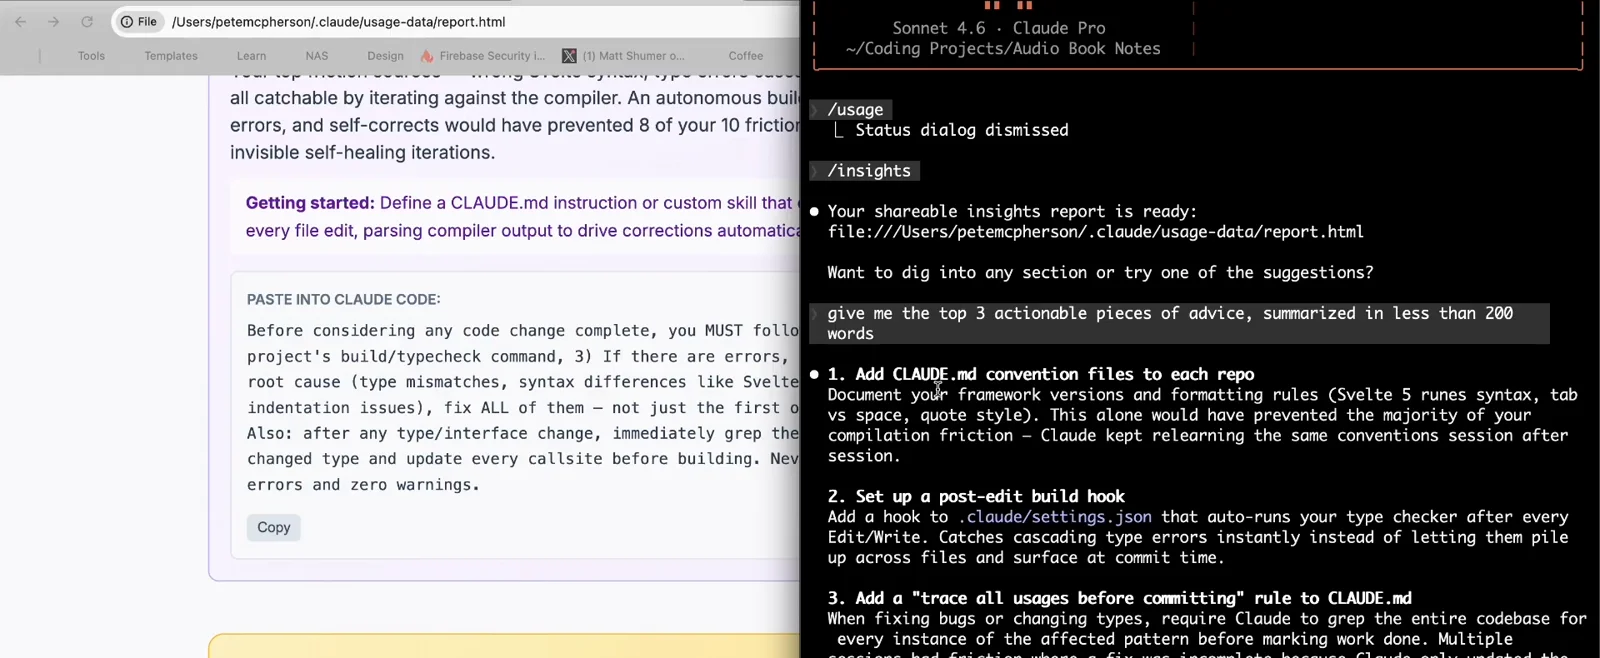Click '2. Set up a post-edit build hook' heading
1600x658 pixels.
click(x=976, y=496)
